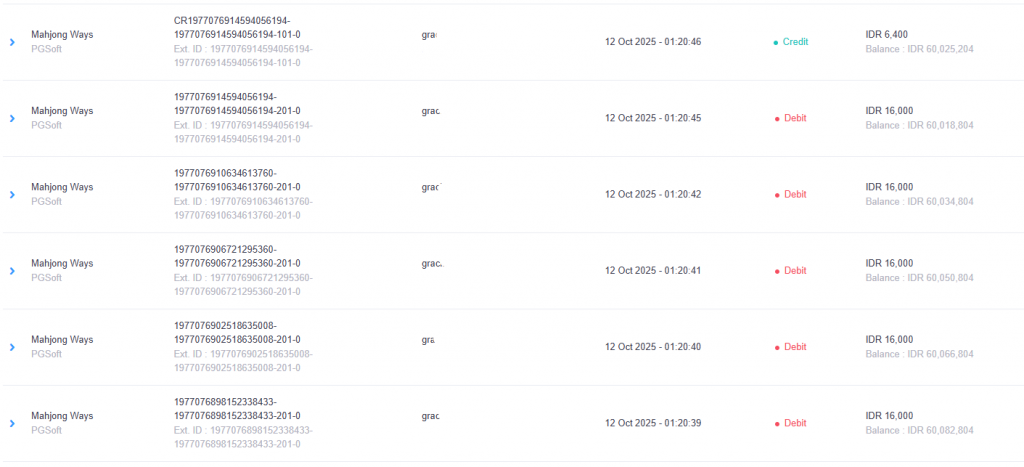Open details chevron for the 01:20:41 row
Image resolution: width=1024 pixels, height=467 pixels.
12,270
